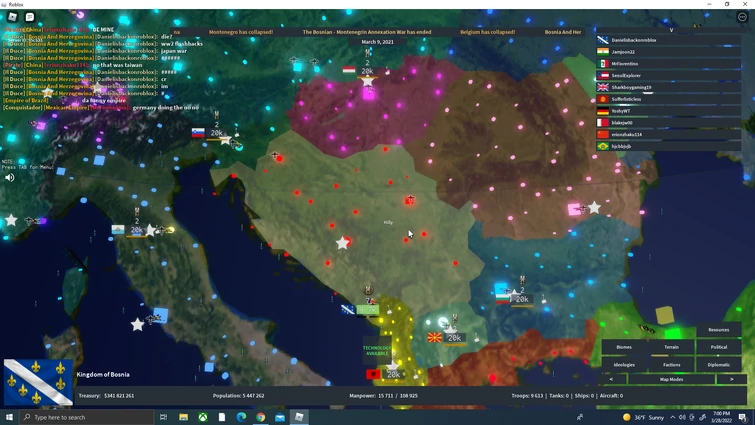
Task: Open Task View on the taskbar
Action: (x=163, y=417)
